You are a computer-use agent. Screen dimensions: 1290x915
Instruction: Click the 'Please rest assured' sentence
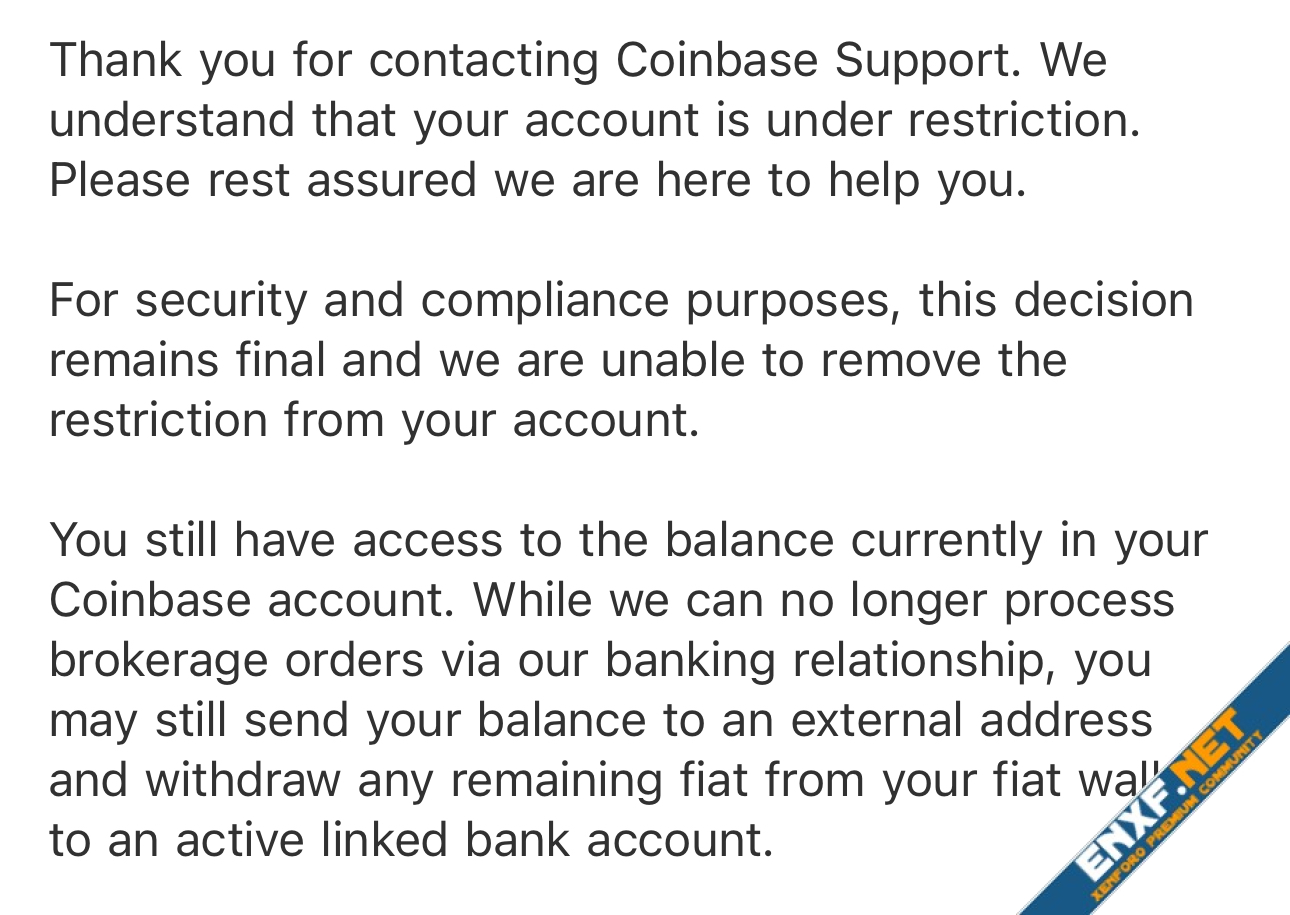coord(262,181)
